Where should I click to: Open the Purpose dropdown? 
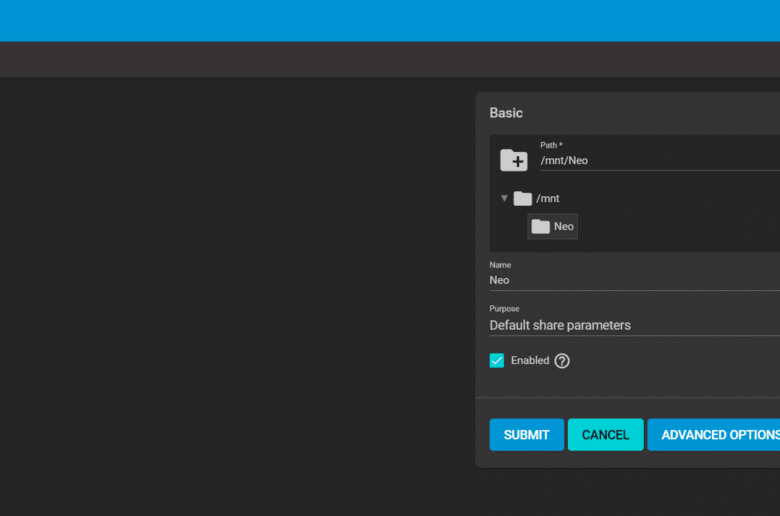tap(635, 325)
